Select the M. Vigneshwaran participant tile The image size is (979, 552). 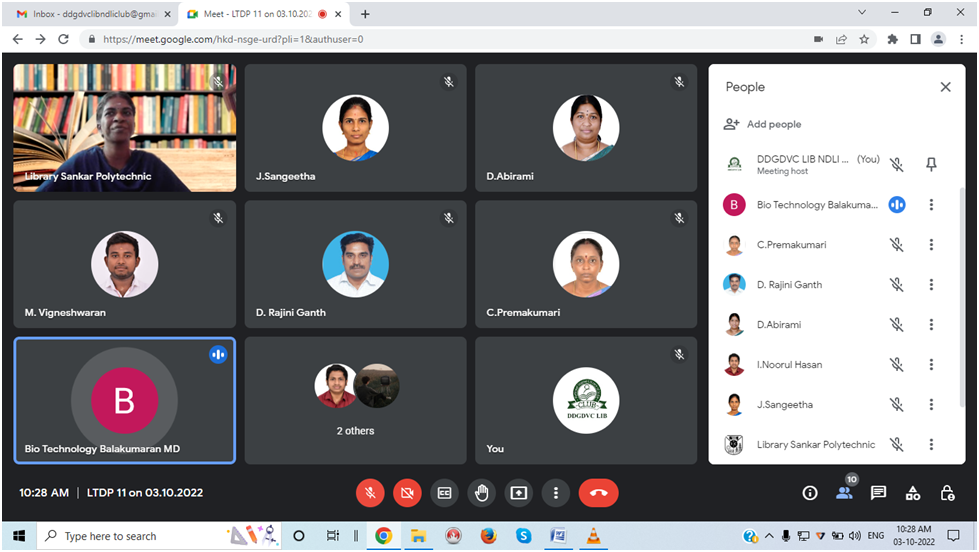[125, 264]
